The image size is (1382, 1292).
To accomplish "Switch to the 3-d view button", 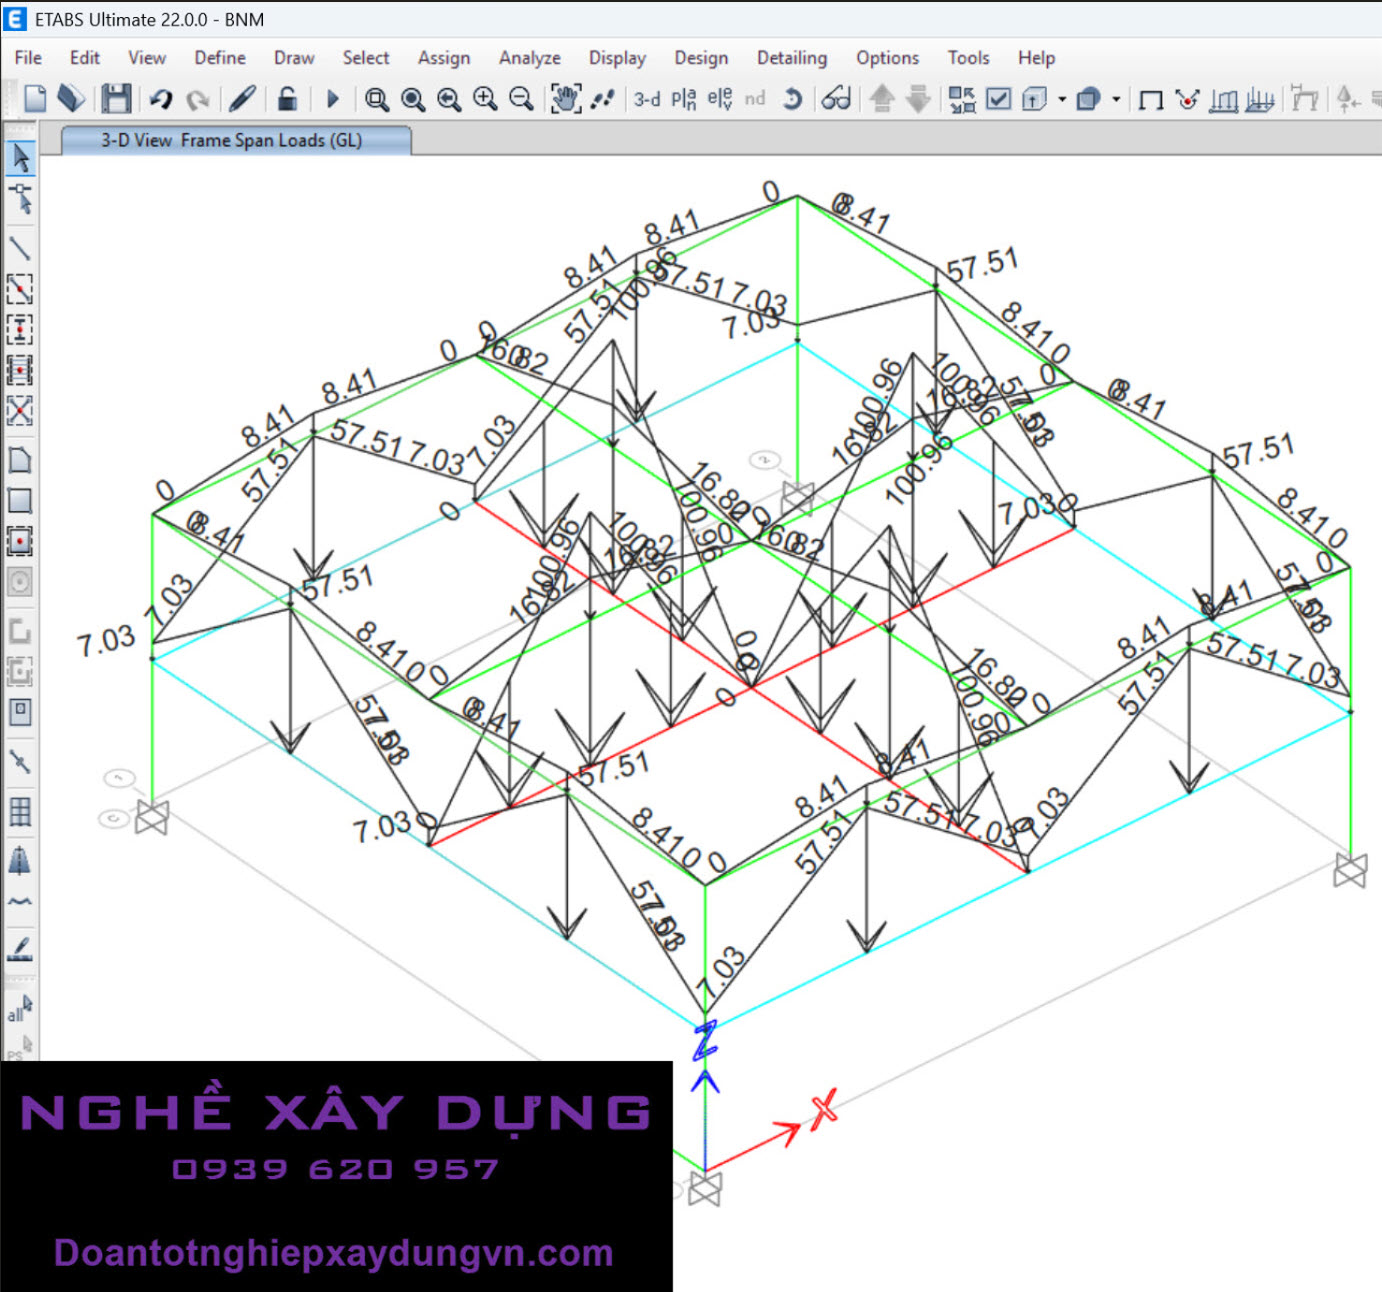I will [x=647, y=98].
